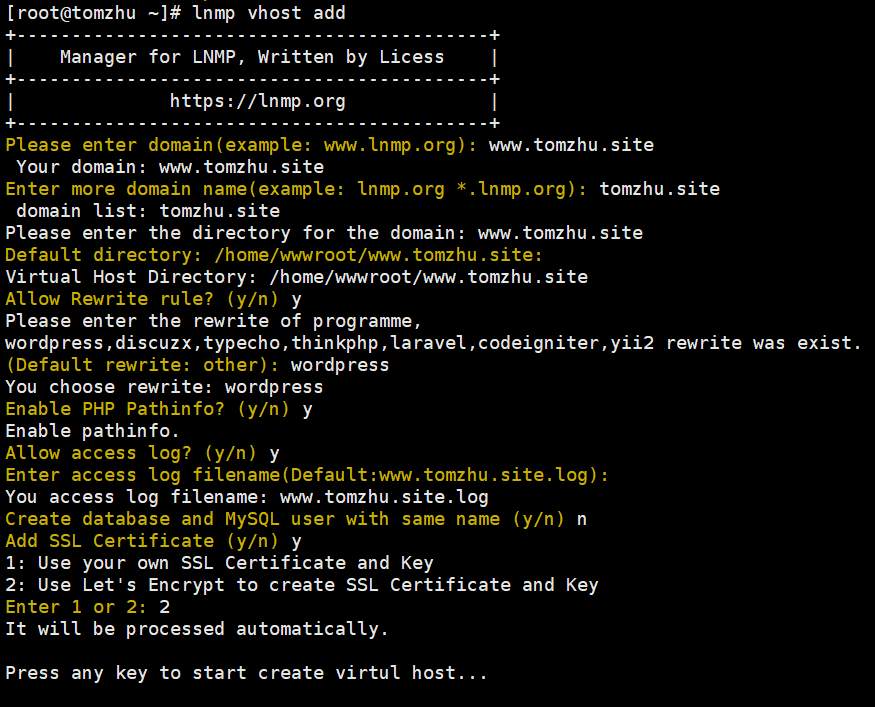The width and height of the screenshot is (875, 707).
Task: Click the 'Enter 1 or 2' prompt
Action: click(76, 607)
